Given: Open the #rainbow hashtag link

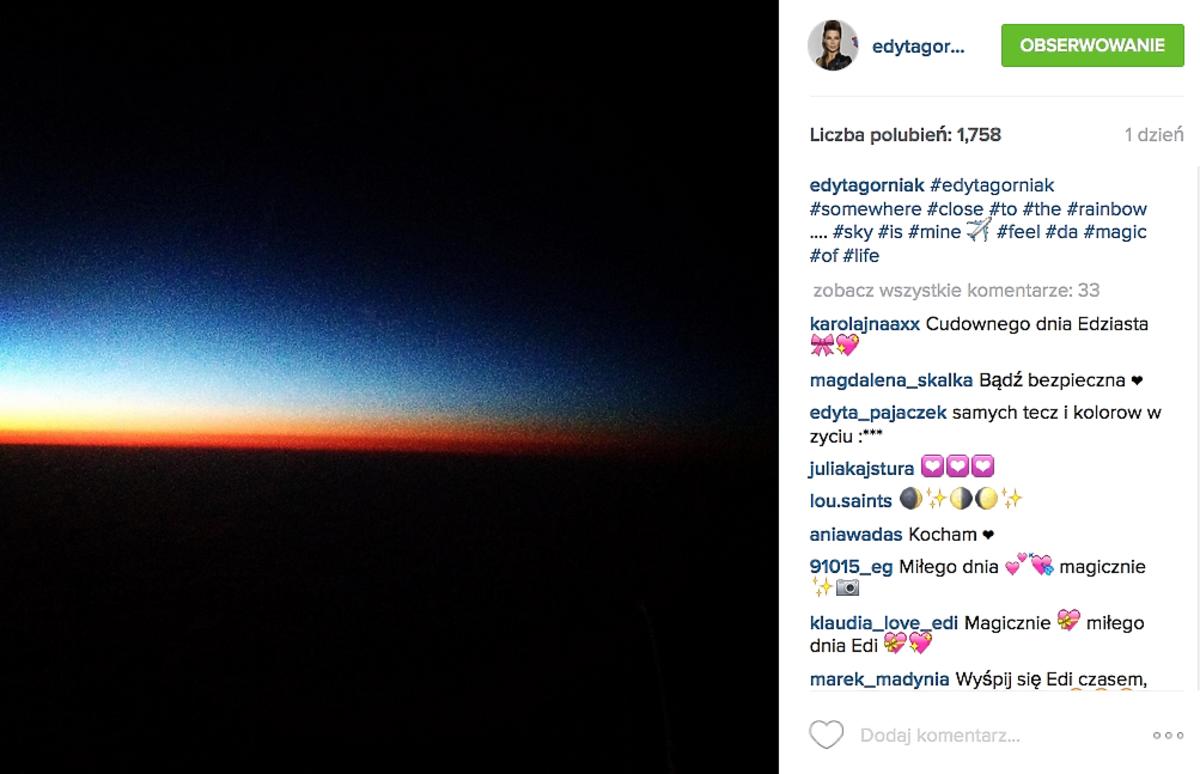Looking at the screenshot, I should (x=1107, y=209).
